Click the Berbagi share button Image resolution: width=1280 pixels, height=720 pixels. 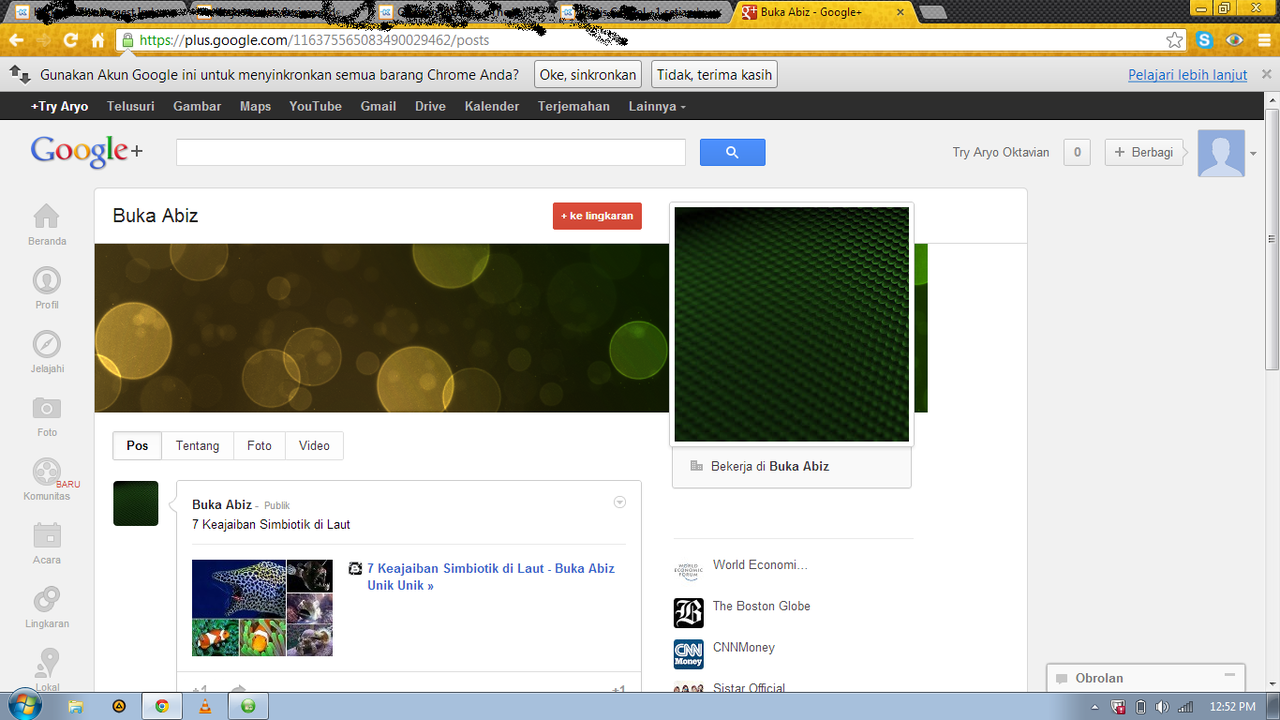1144,152
